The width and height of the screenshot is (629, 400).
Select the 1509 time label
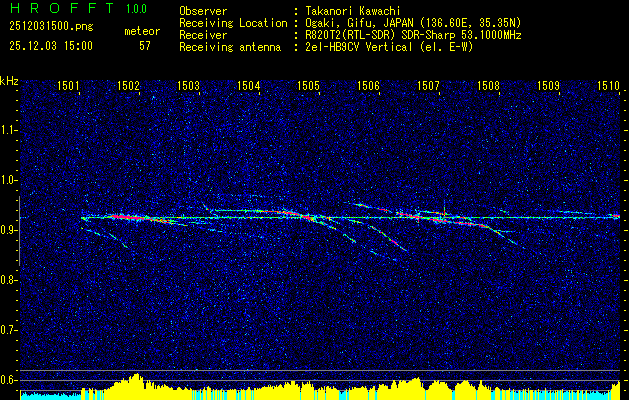(x=548, y=85)
